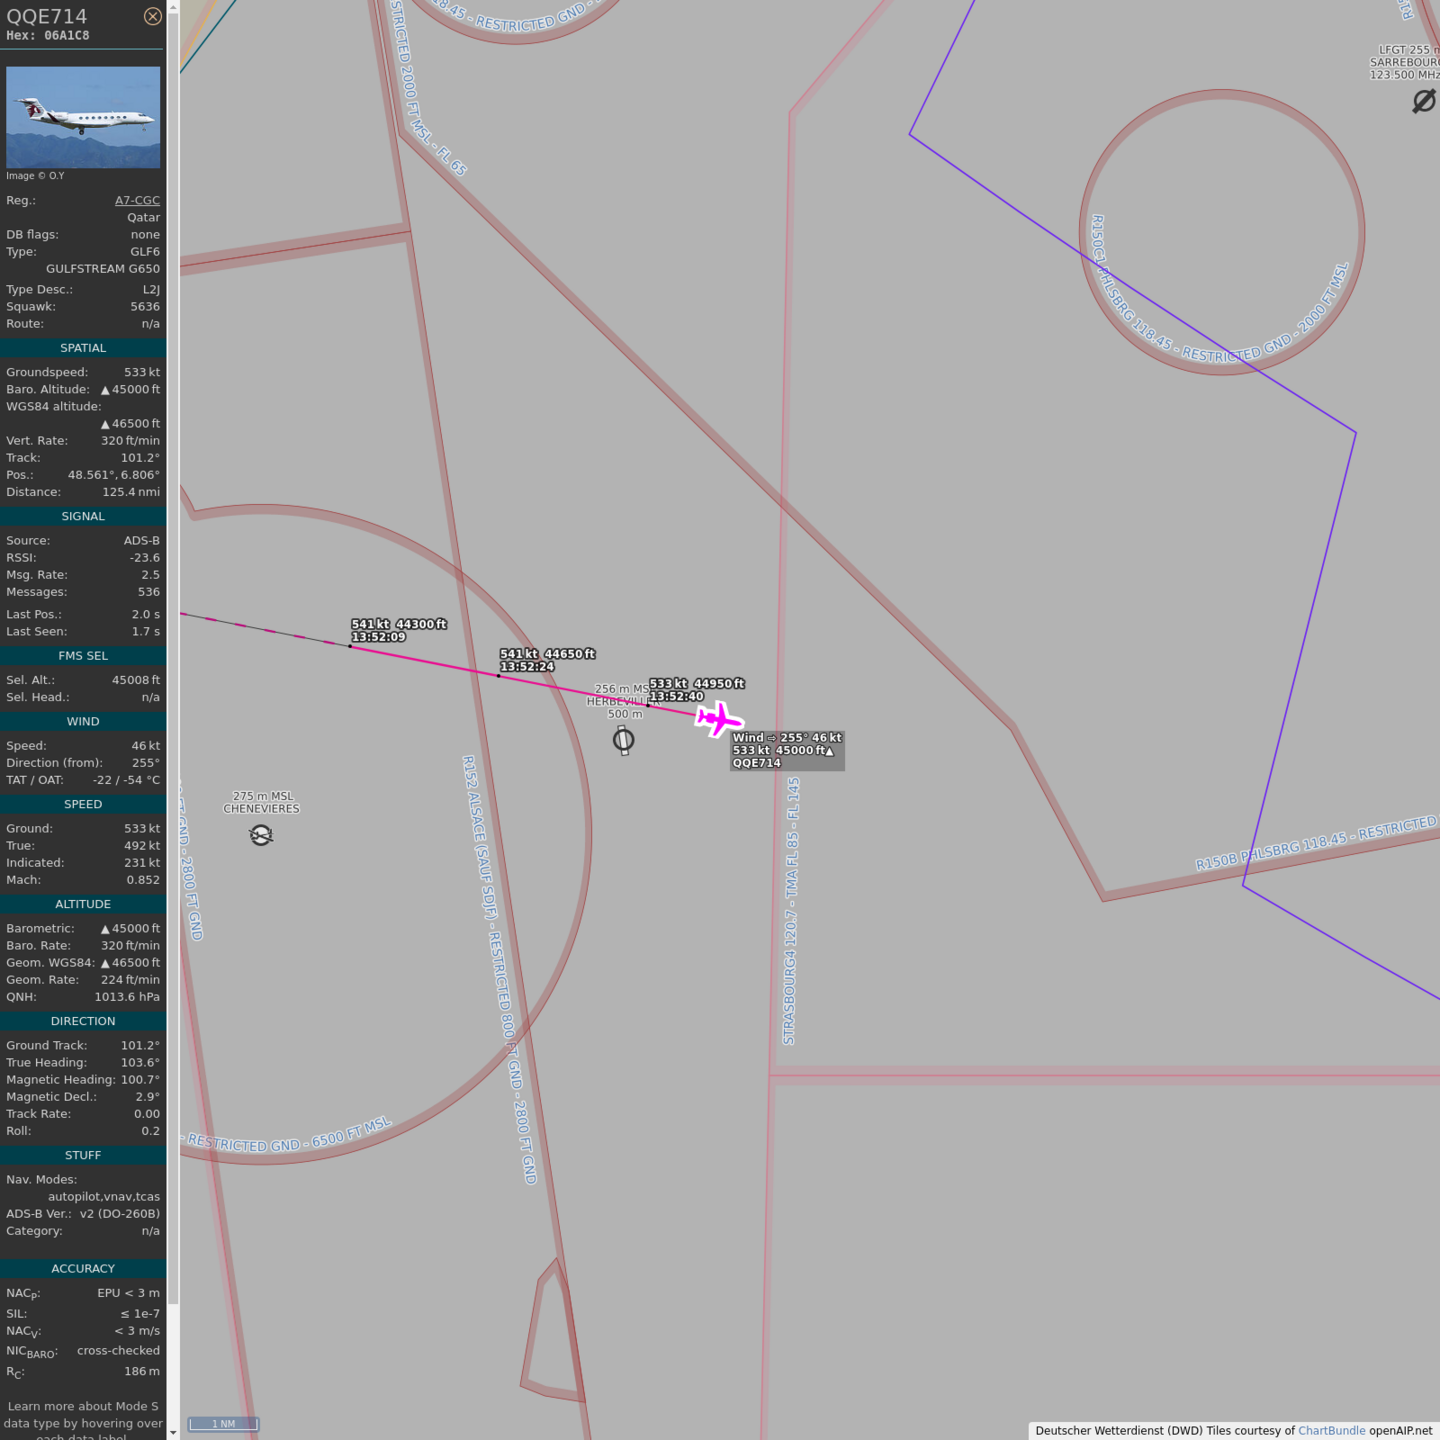
Task: Click the magenta QQE714 aircraft icon on map
Action: 719,719
